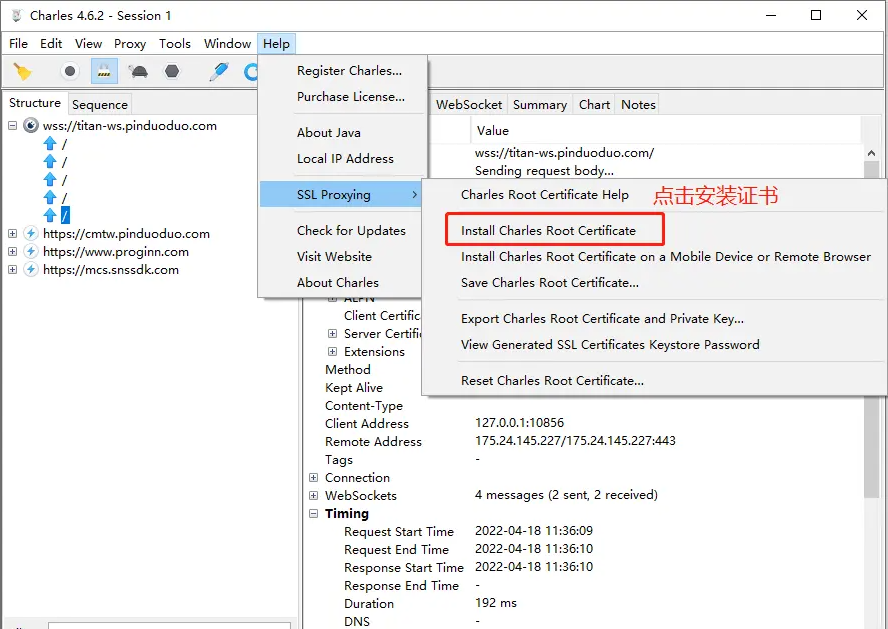Open the File menu

(18, 44)
